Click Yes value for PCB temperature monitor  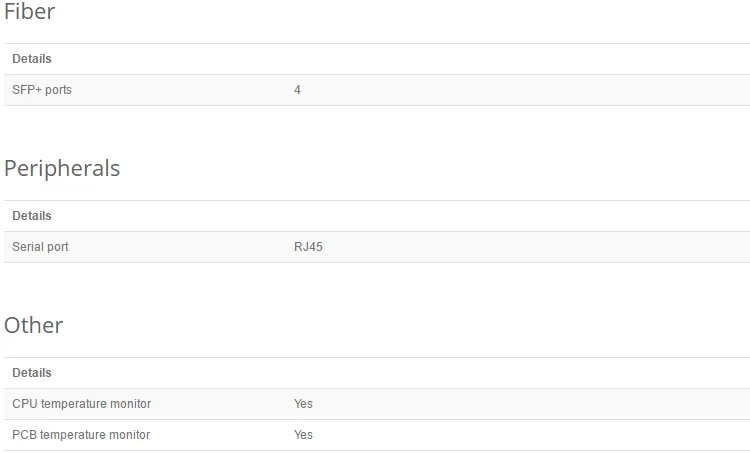coord(303,435)
